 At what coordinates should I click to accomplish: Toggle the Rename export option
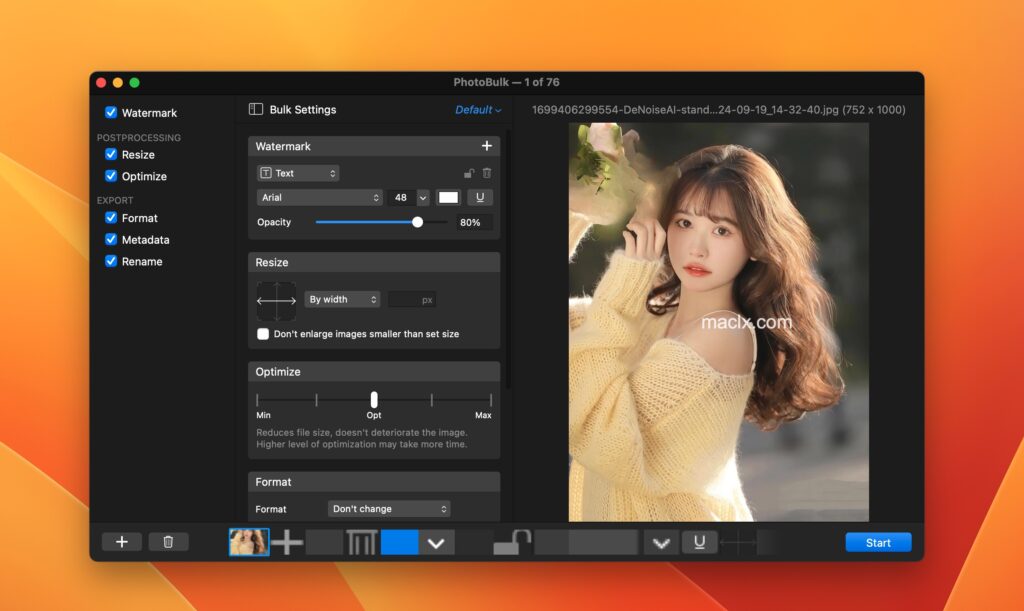pyautogui.click(x=110, y=261)
